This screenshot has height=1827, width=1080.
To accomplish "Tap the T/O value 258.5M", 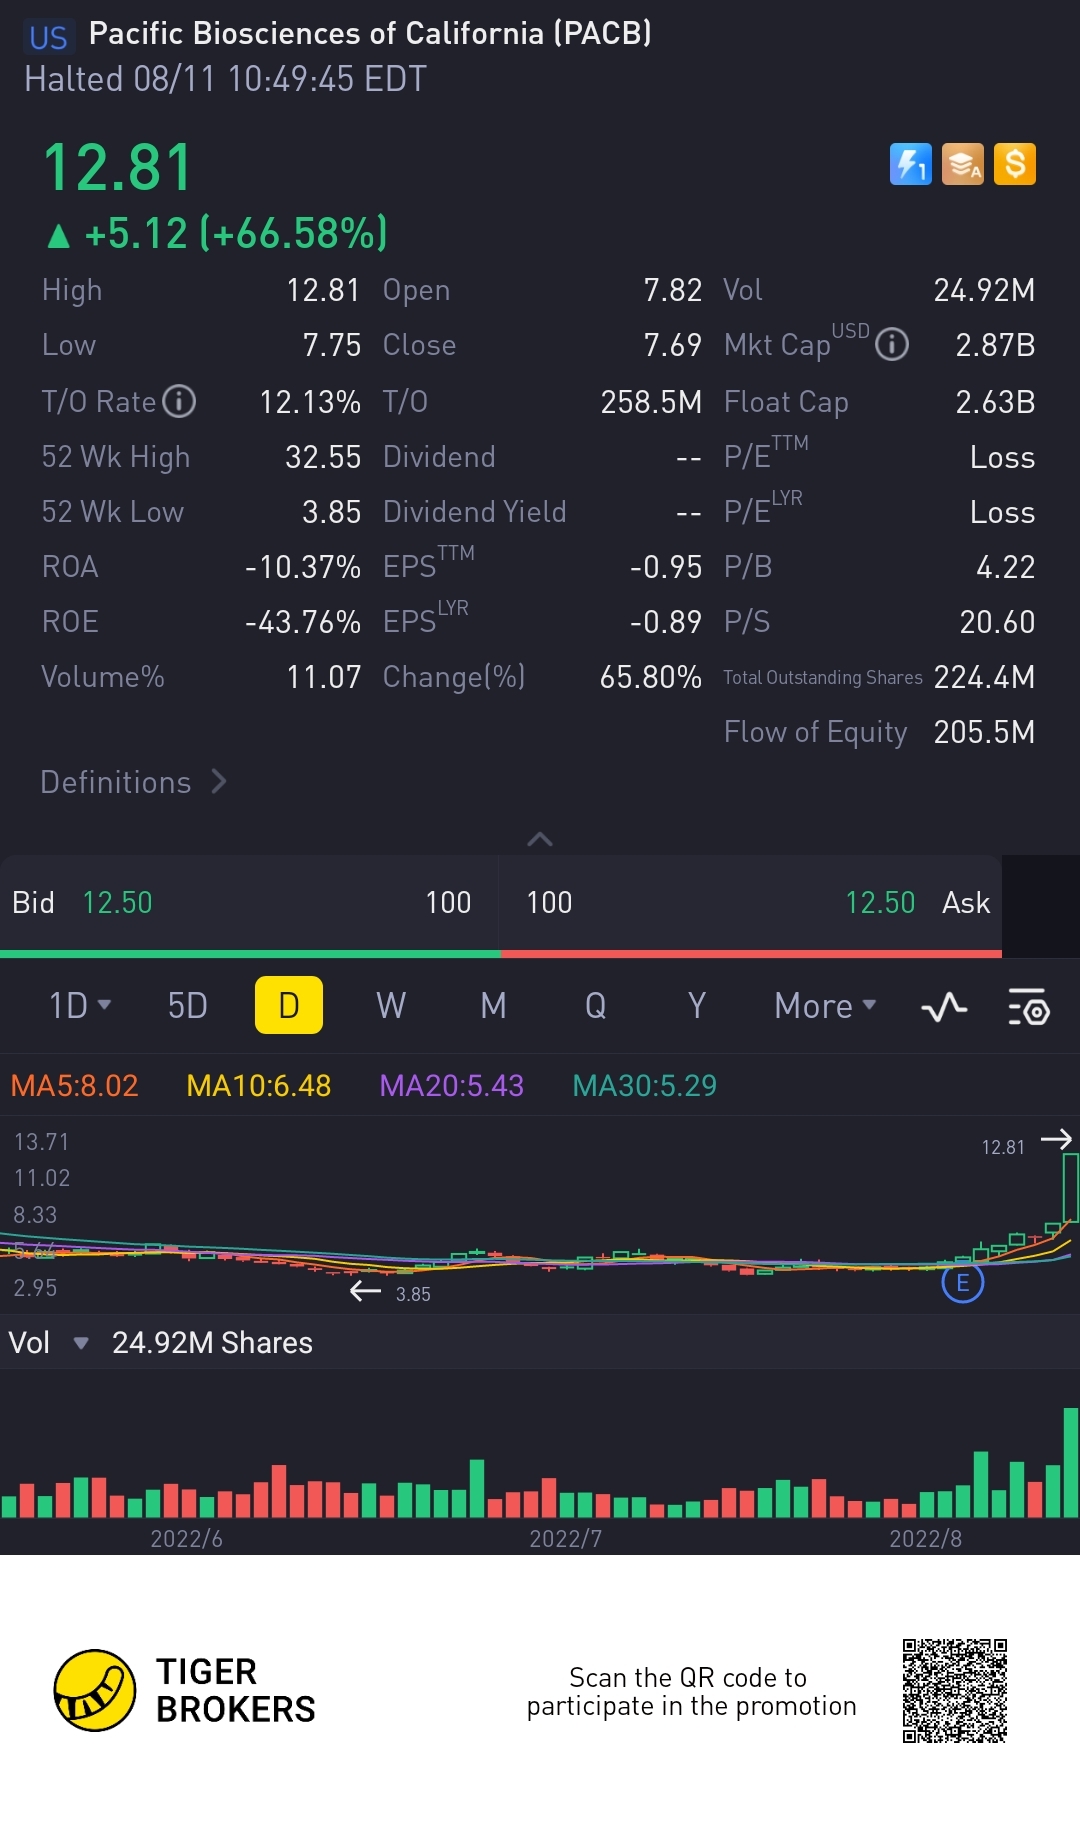I will coord(651,402).
